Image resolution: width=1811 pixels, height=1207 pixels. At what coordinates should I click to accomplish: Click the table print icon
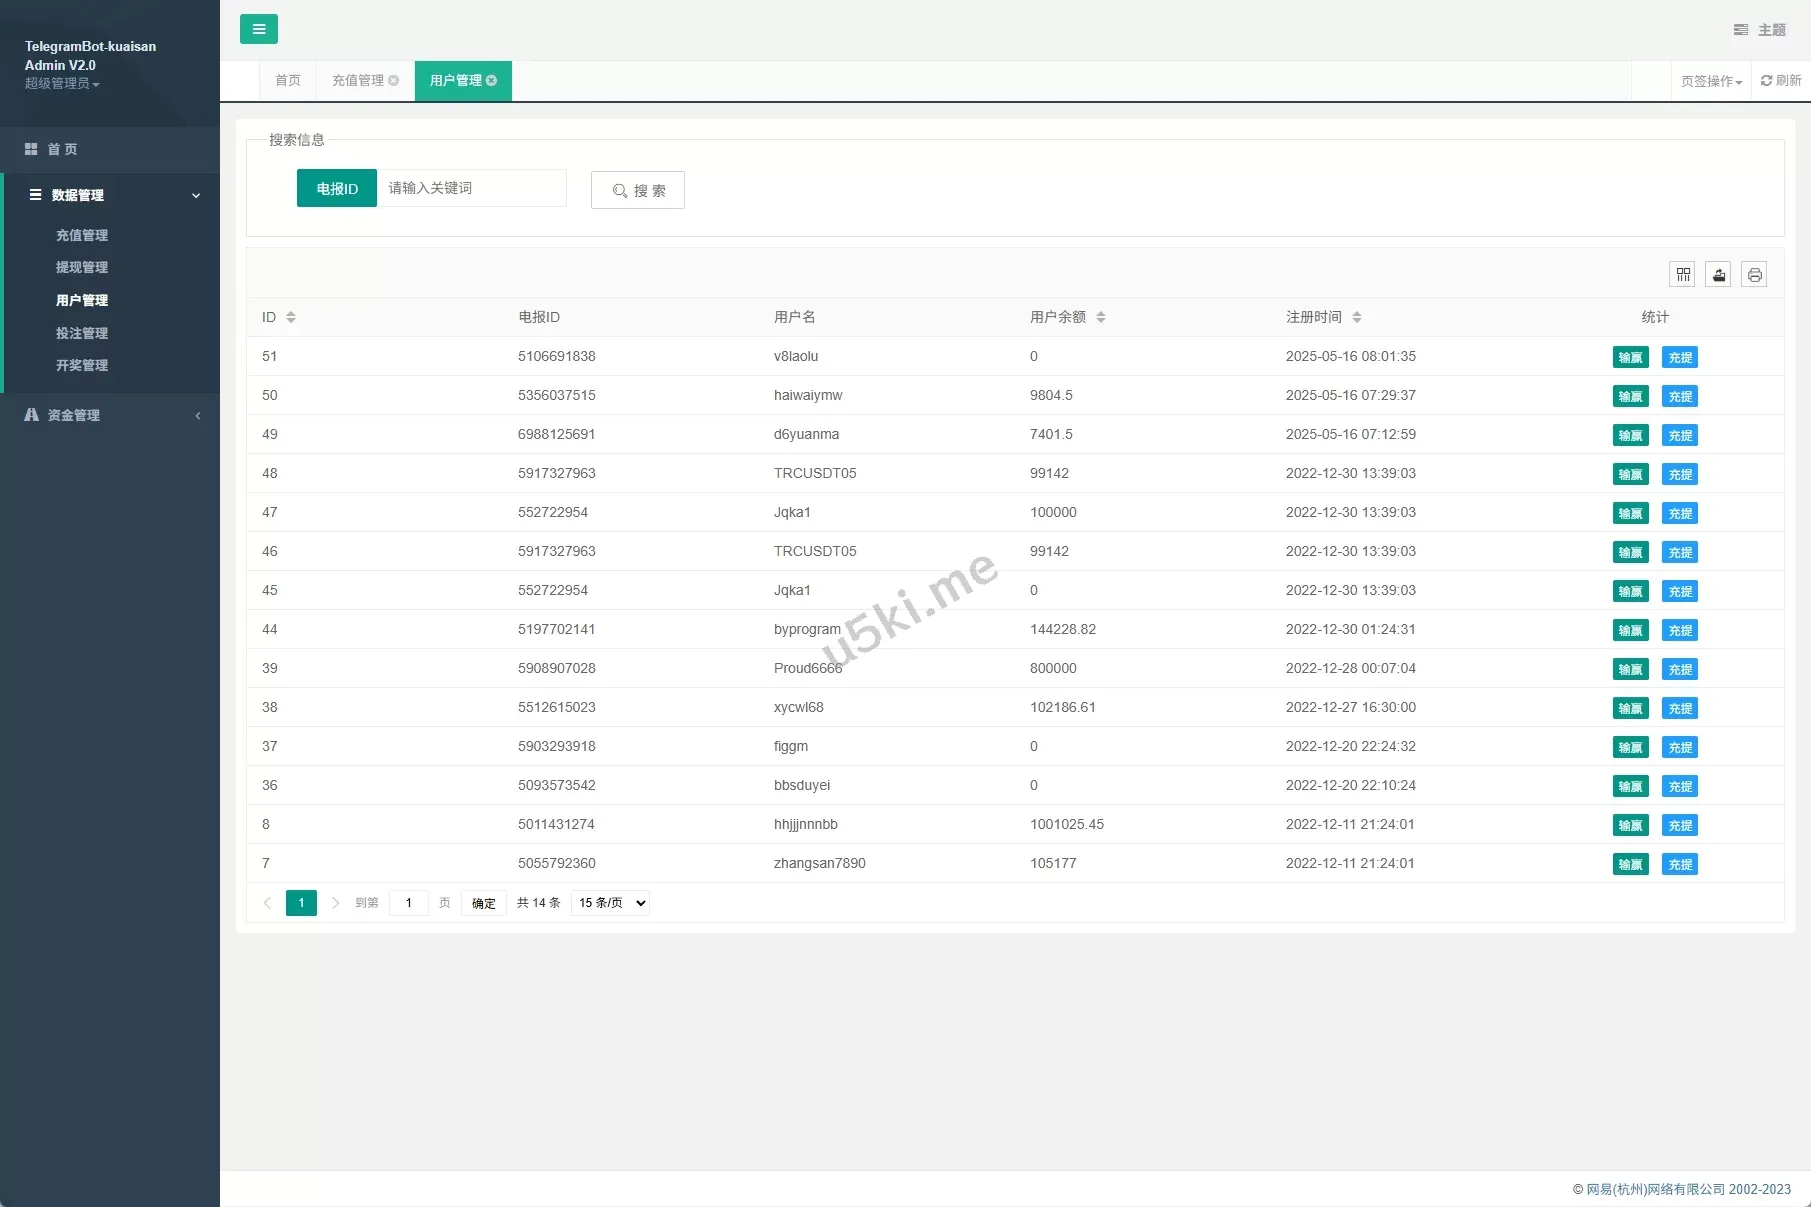point(1754,274)
